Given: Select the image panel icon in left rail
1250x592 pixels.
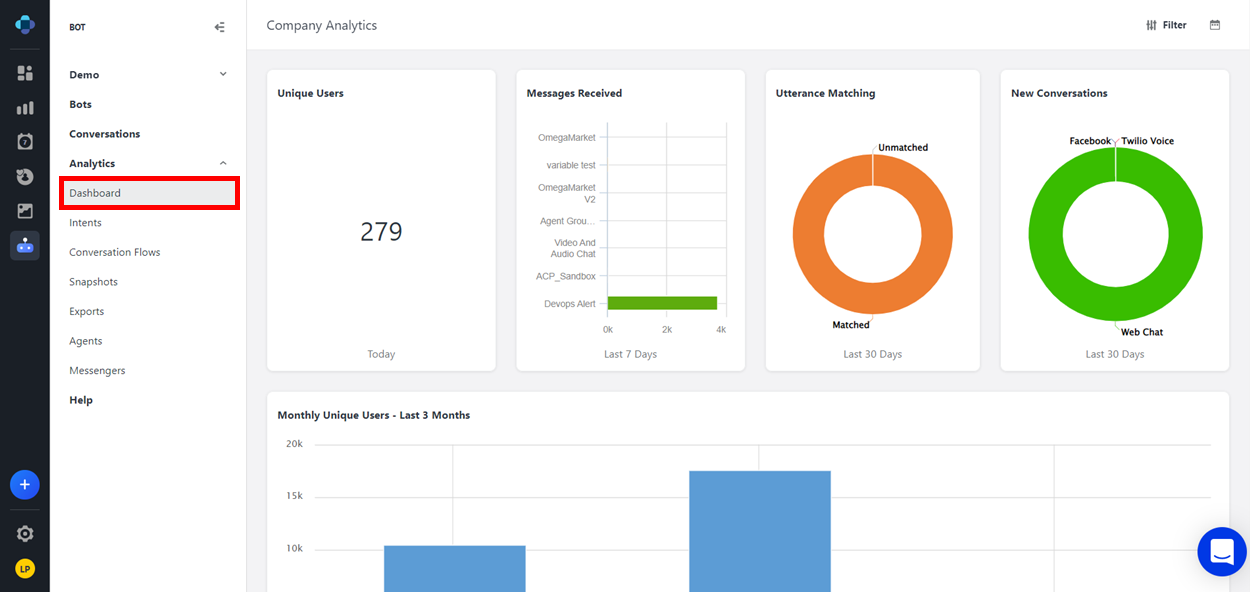Looking at the screenshot, I should pos(24,210).
